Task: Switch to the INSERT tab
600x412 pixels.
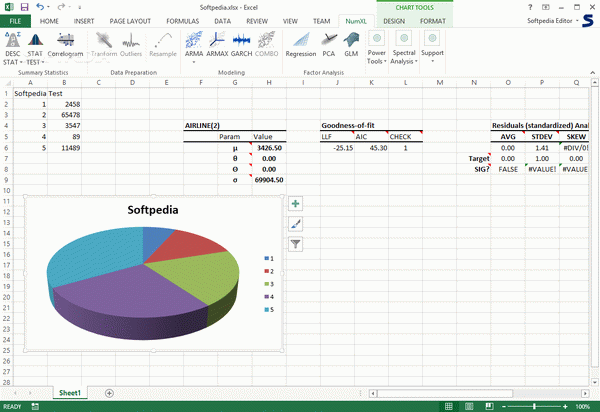Action: [84, 21]
